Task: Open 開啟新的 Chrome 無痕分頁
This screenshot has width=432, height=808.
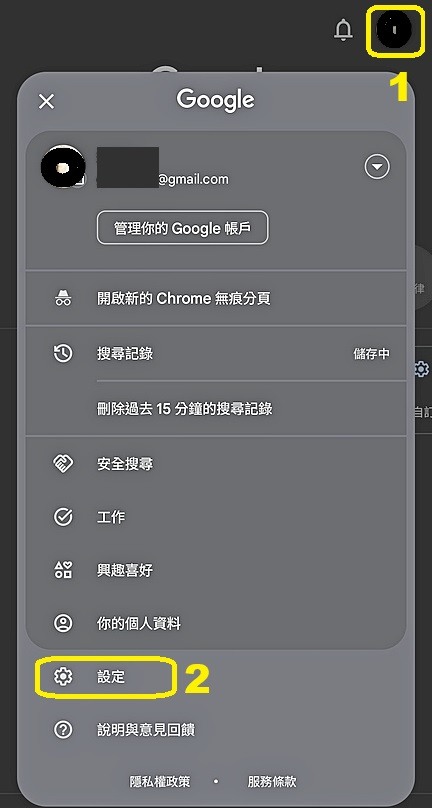Action: 216,298
